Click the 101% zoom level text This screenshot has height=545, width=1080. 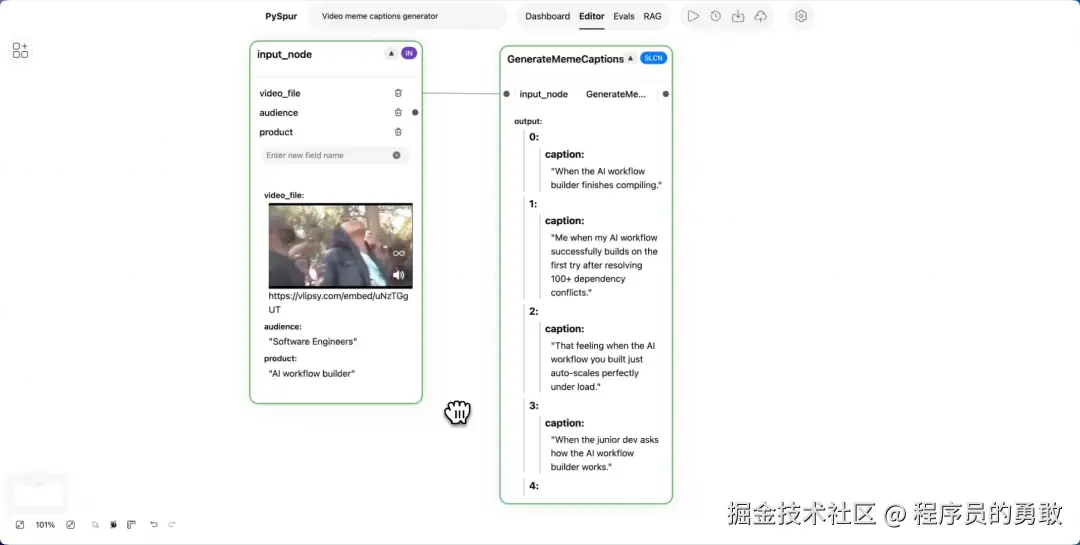[x=45, y=524]
